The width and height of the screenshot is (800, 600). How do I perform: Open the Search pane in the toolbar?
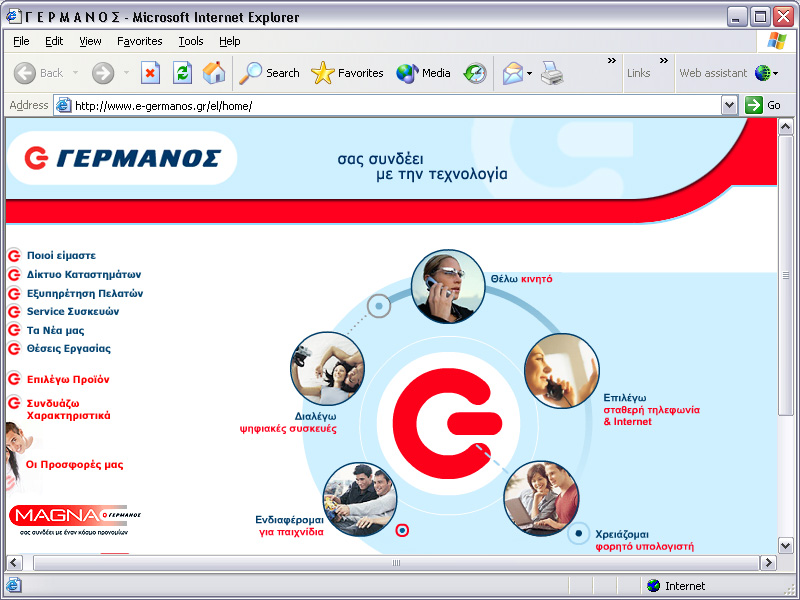click(269, 73)
